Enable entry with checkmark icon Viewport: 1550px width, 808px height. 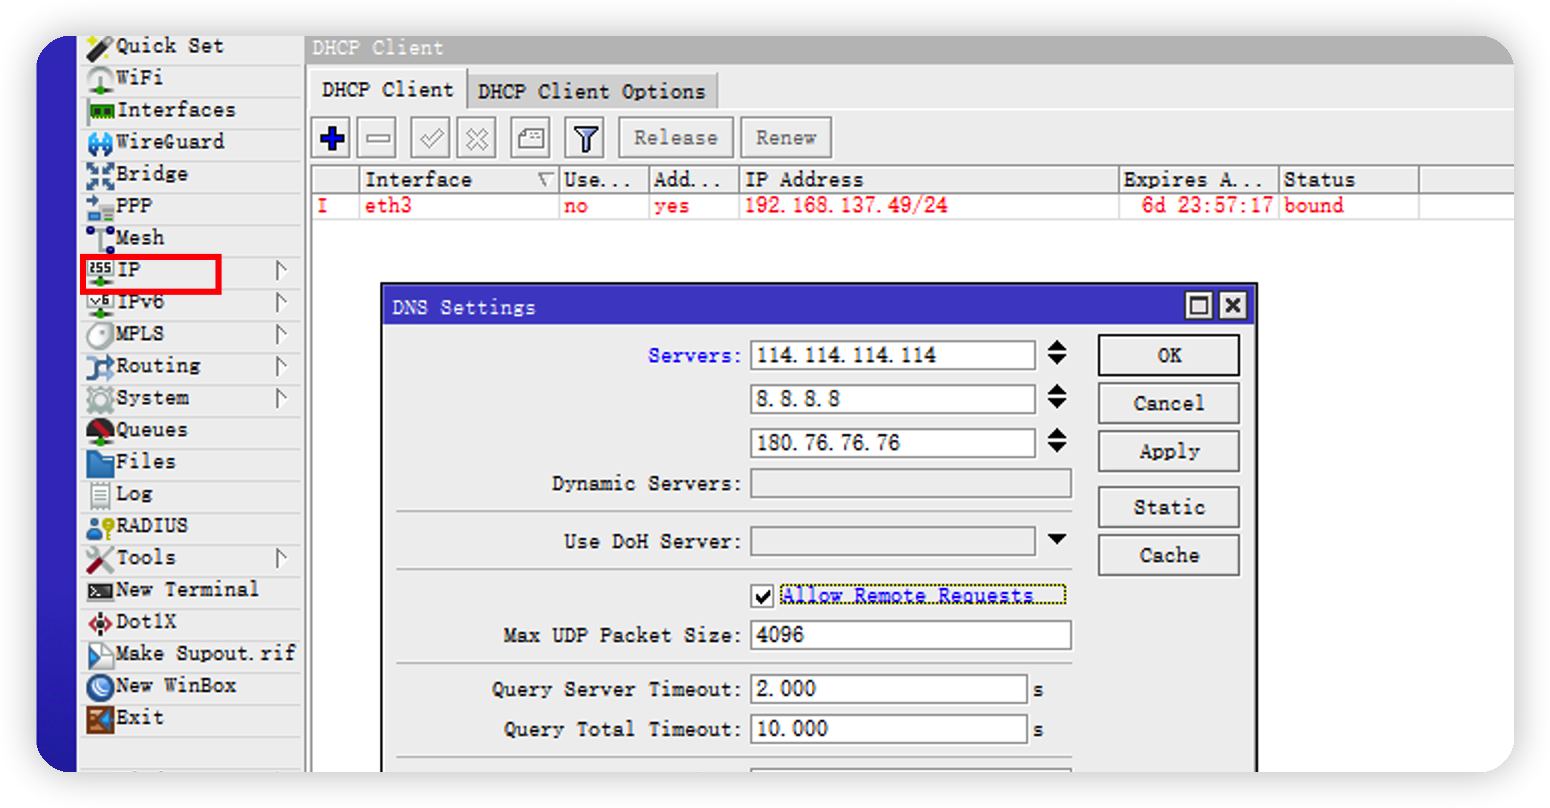point(431,138)
